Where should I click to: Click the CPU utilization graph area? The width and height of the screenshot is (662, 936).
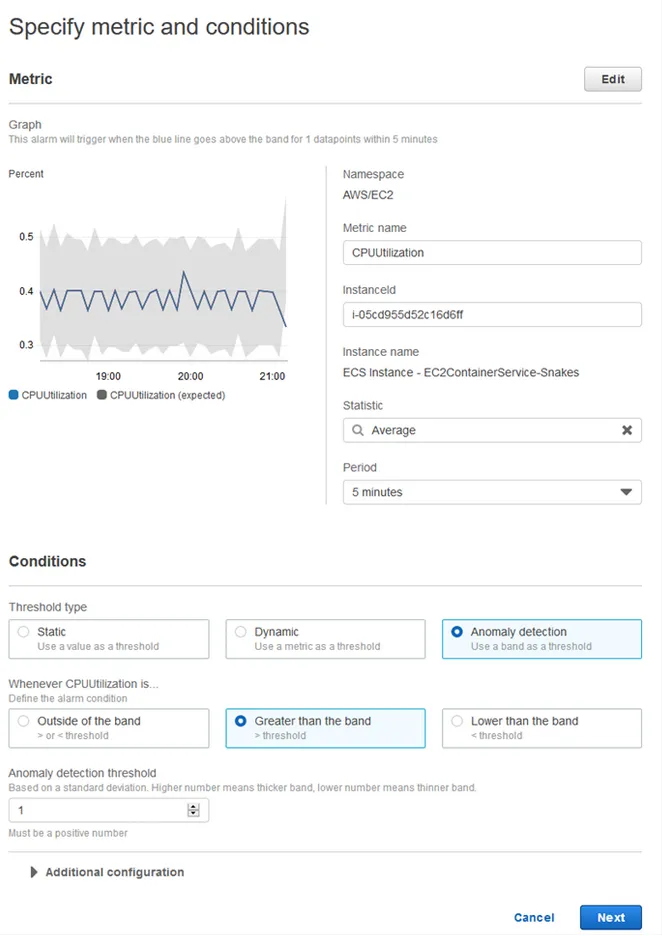pos(163,290)
